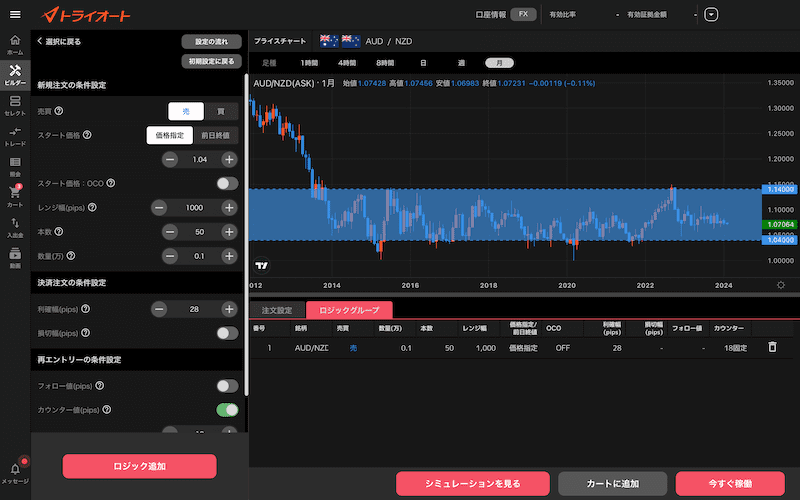Increase start price 1.04
800x500 pixels.
pos(229,159)
